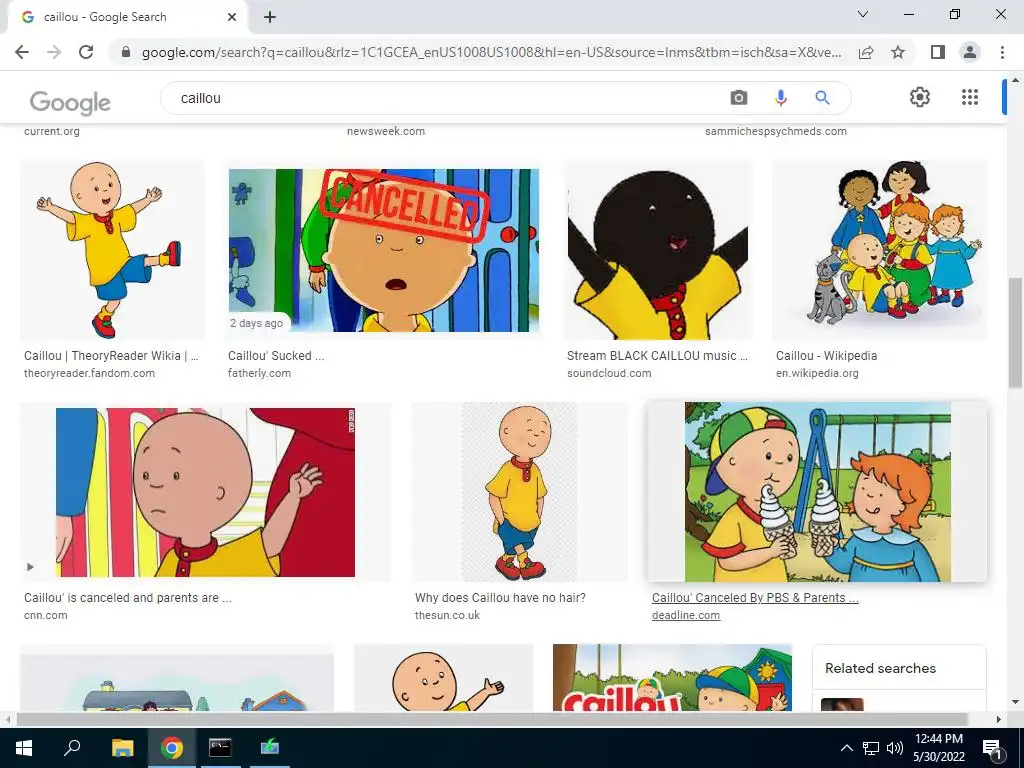
Task: Open Chrome side panel
Action: (938, 52)
